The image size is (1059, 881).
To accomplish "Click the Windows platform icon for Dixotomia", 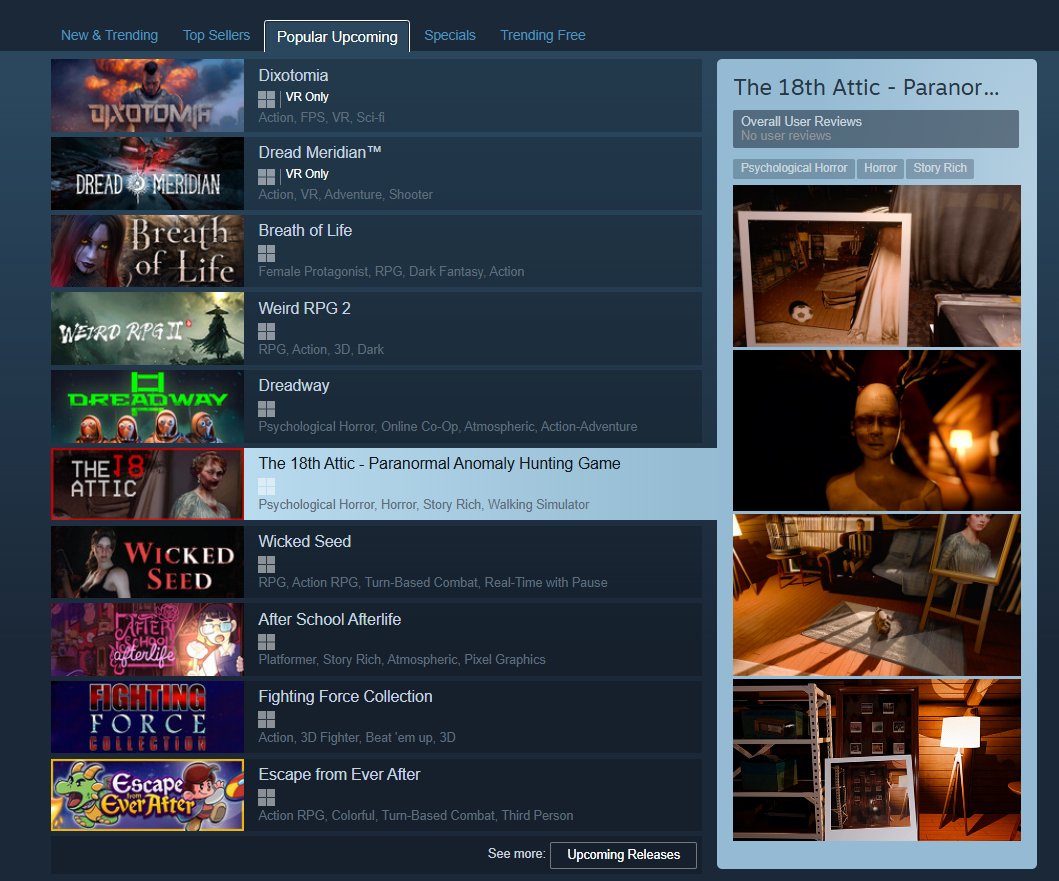I will pos(266,99).
